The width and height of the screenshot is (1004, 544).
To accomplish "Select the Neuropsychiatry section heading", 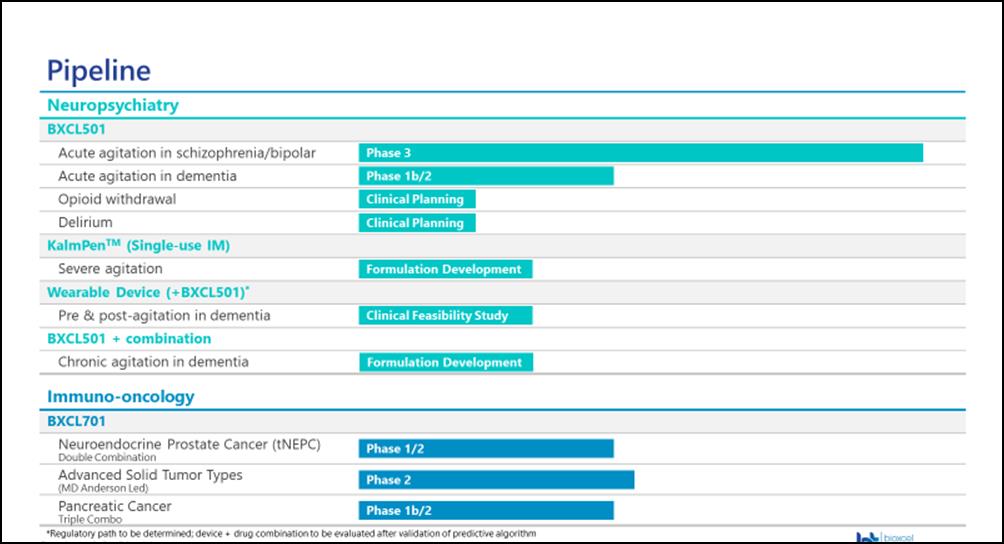I will coord(113,104).
